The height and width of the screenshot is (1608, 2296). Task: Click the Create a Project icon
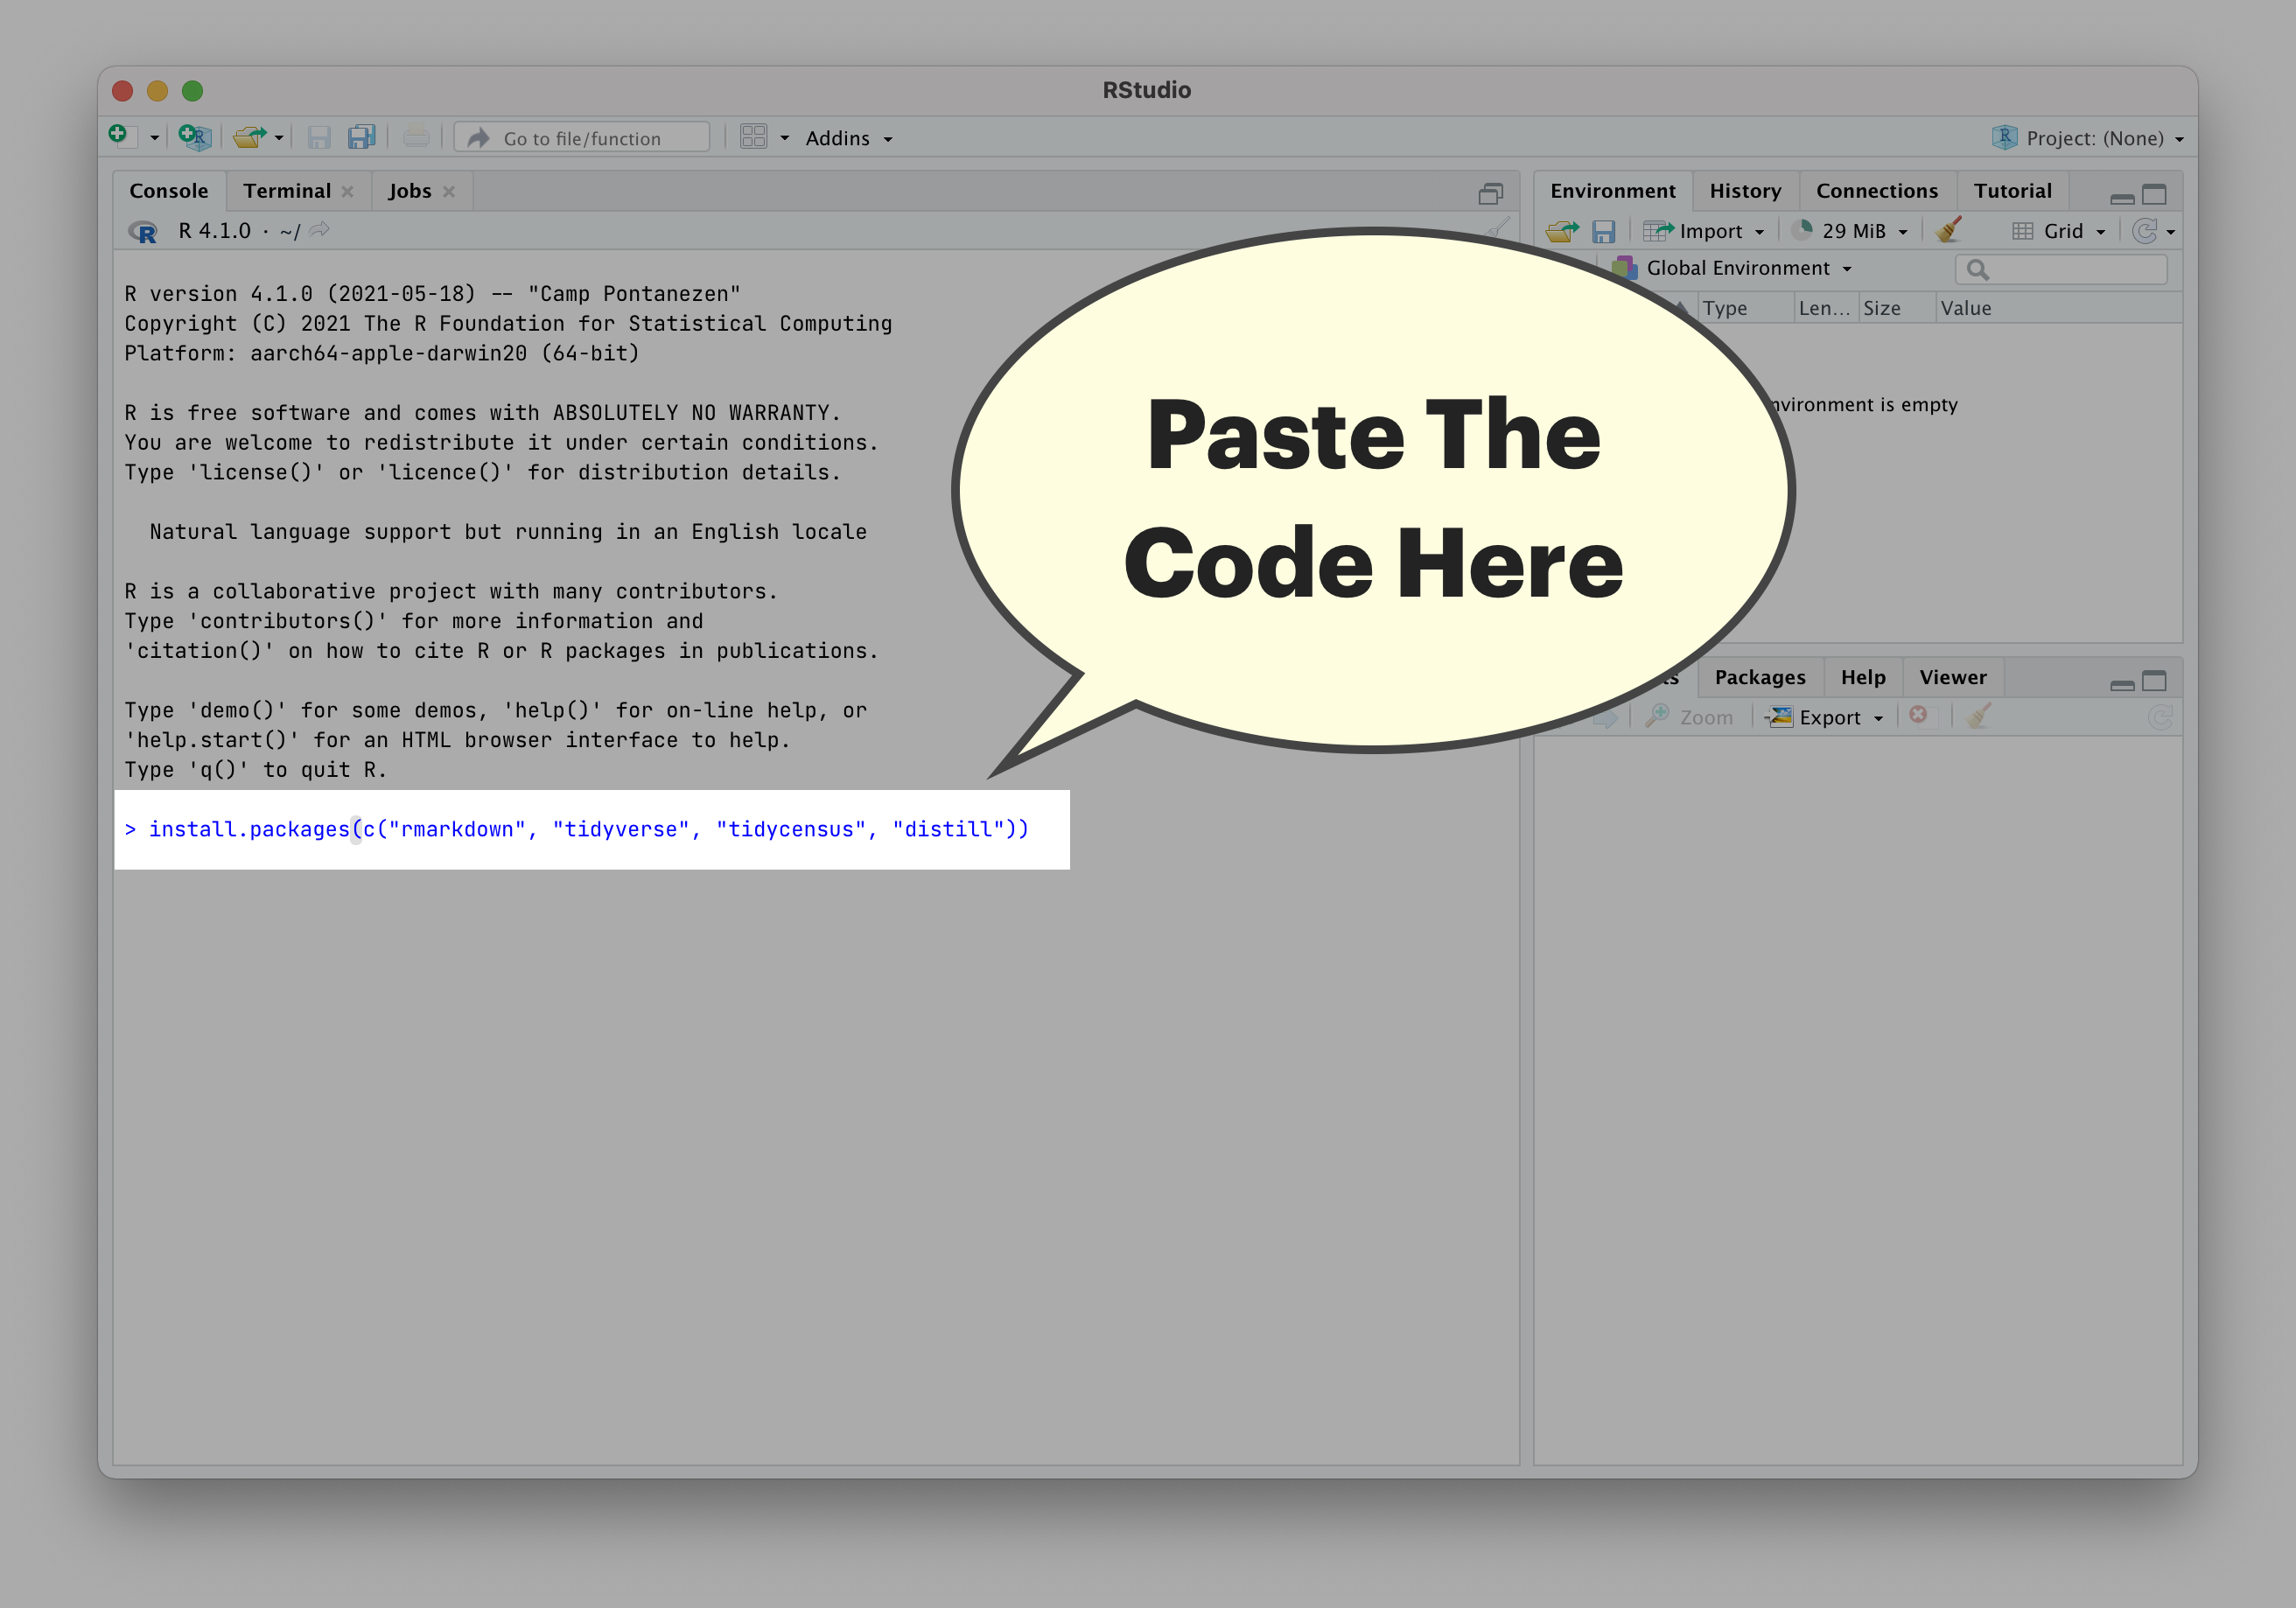pos(194,136)
